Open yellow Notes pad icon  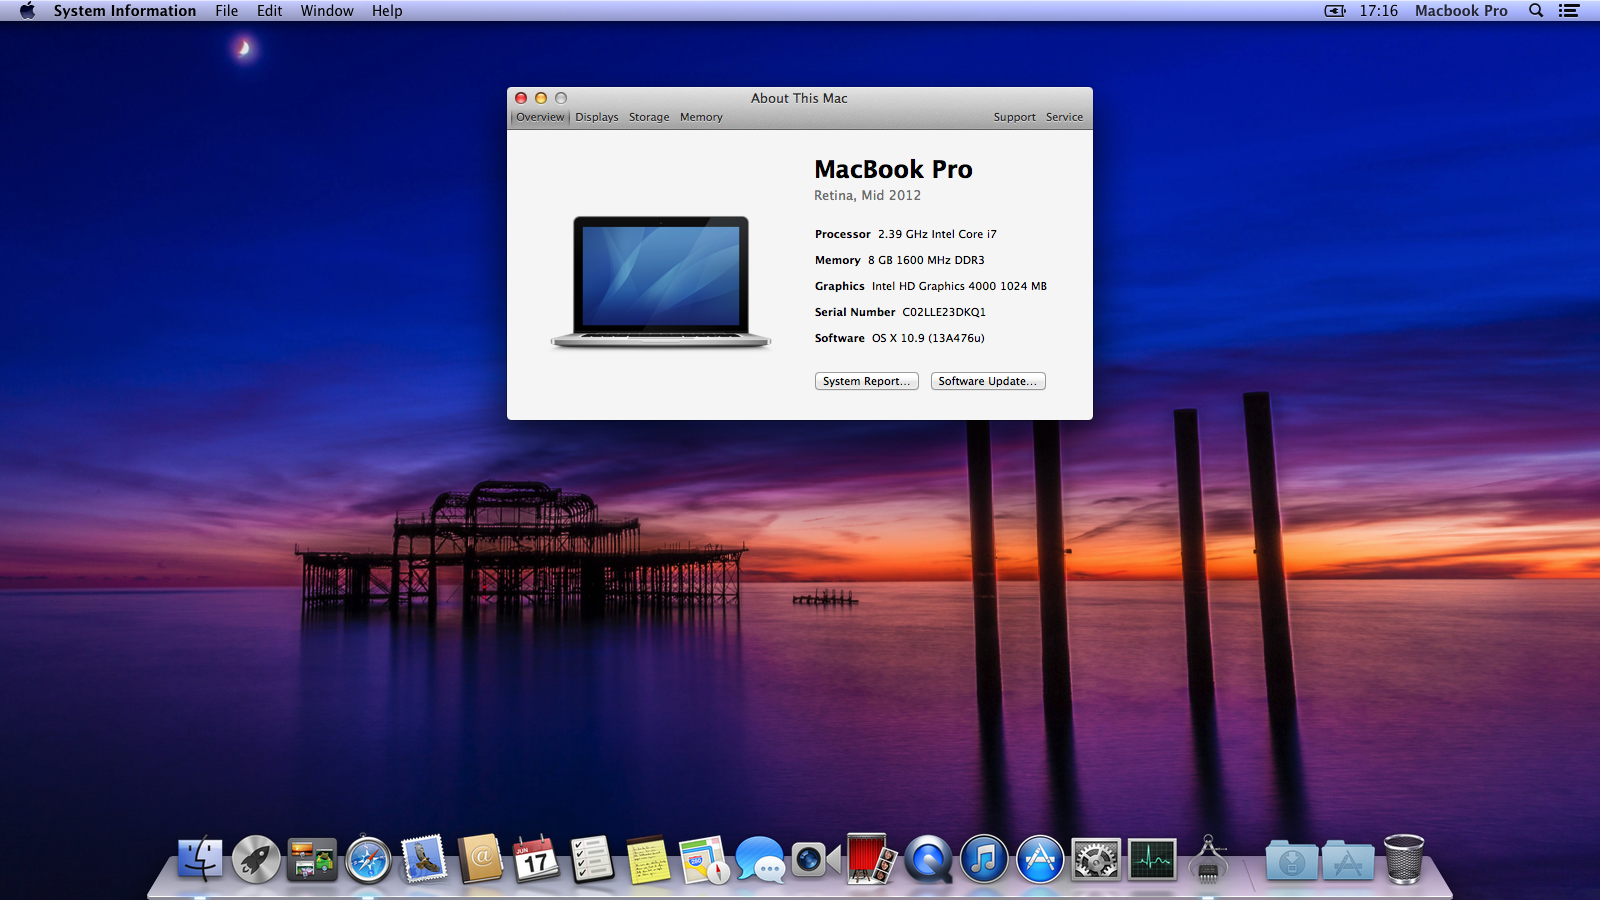coord(648,859)
